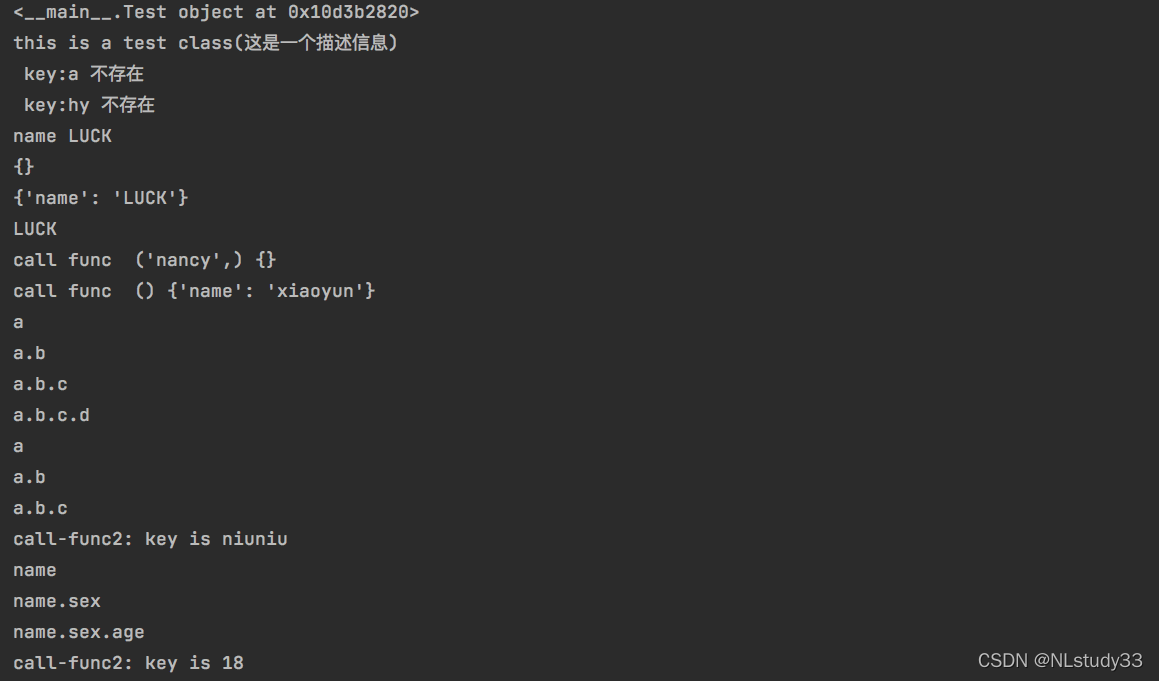Screen dimensions: 1159x681
Task: Click the 'name LUCK' output line
Action: click(62, 136)
